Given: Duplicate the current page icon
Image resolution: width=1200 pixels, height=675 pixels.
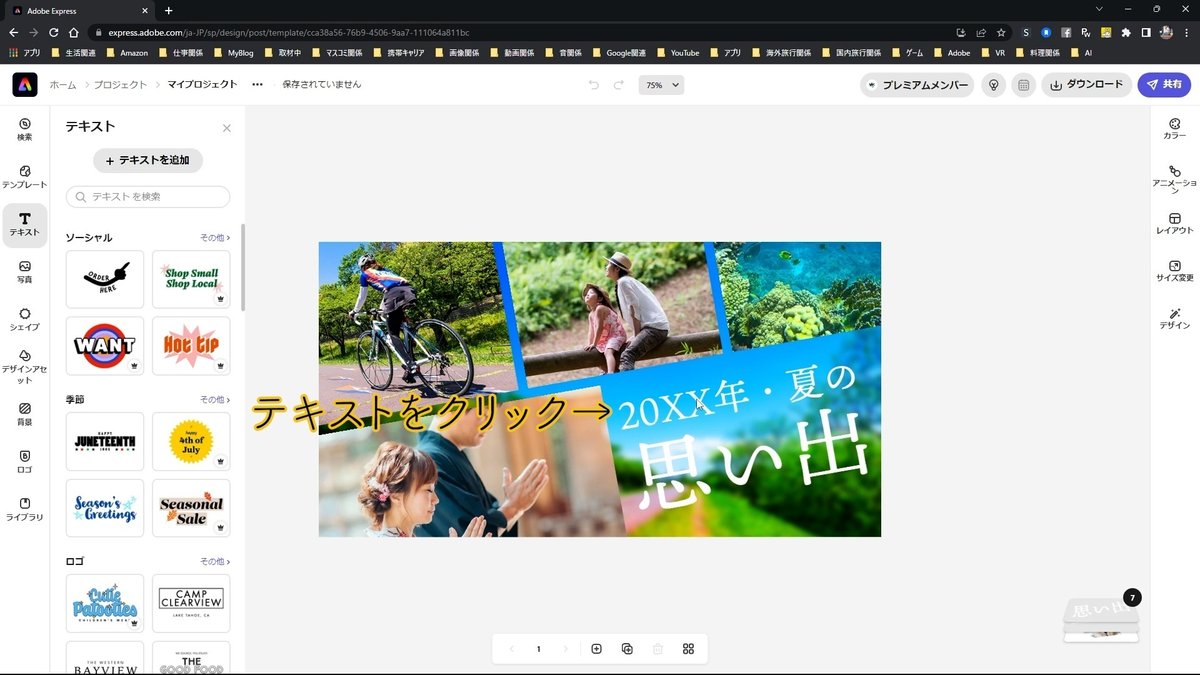Looking at the screenshot, I should (x=627, y=649).
